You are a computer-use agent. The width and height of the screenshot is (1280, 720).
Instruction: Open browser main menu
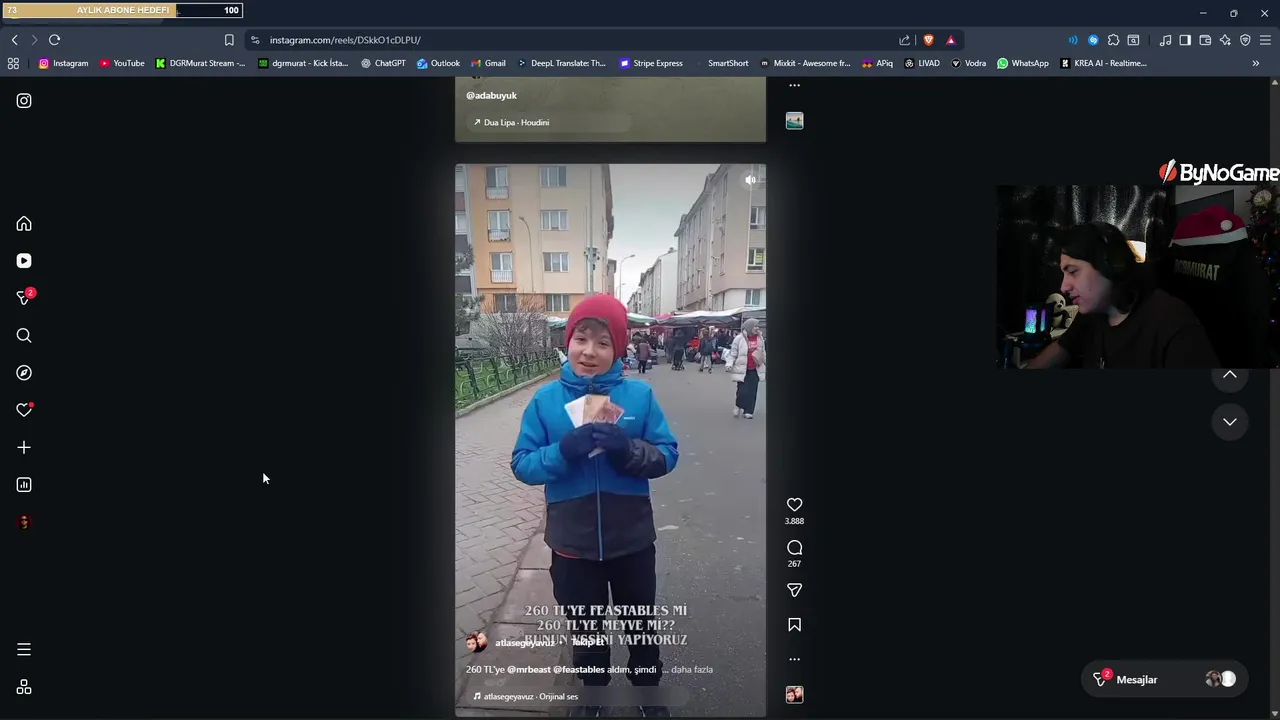(1265, 40)
